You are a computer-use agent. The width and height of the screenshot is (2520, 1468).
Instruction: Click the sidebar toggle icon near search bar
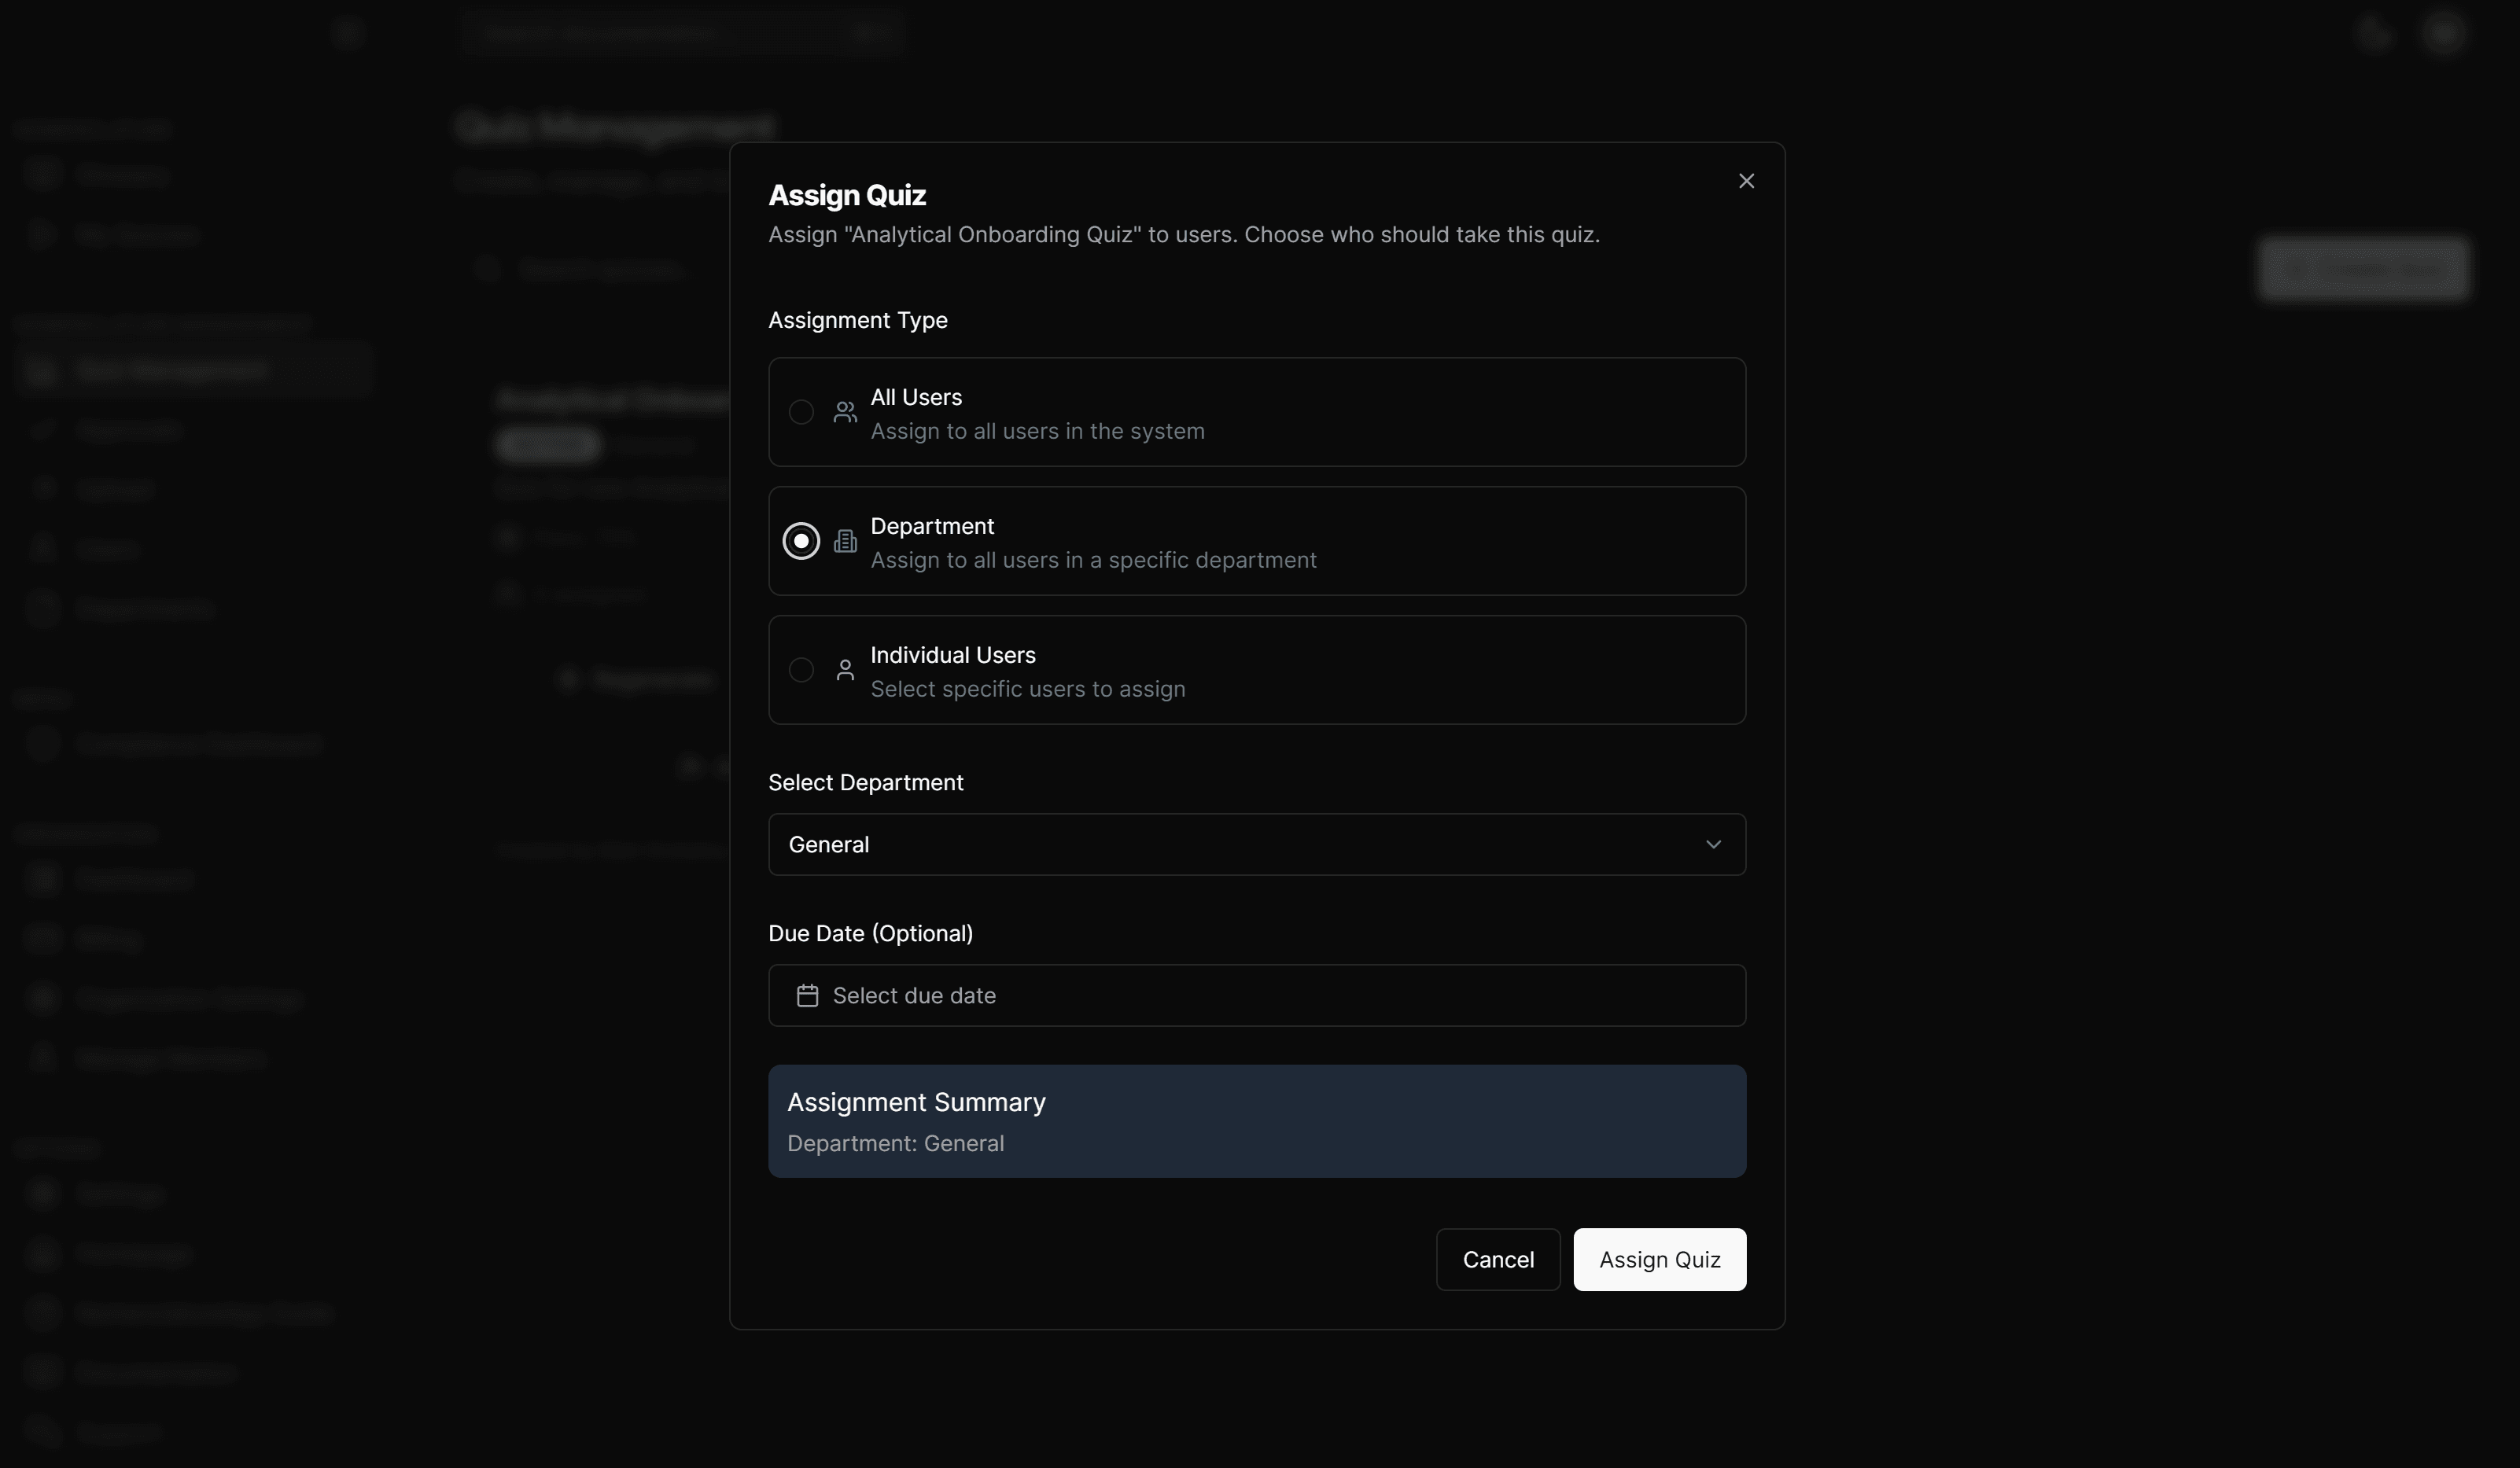(x=348, y=33)
